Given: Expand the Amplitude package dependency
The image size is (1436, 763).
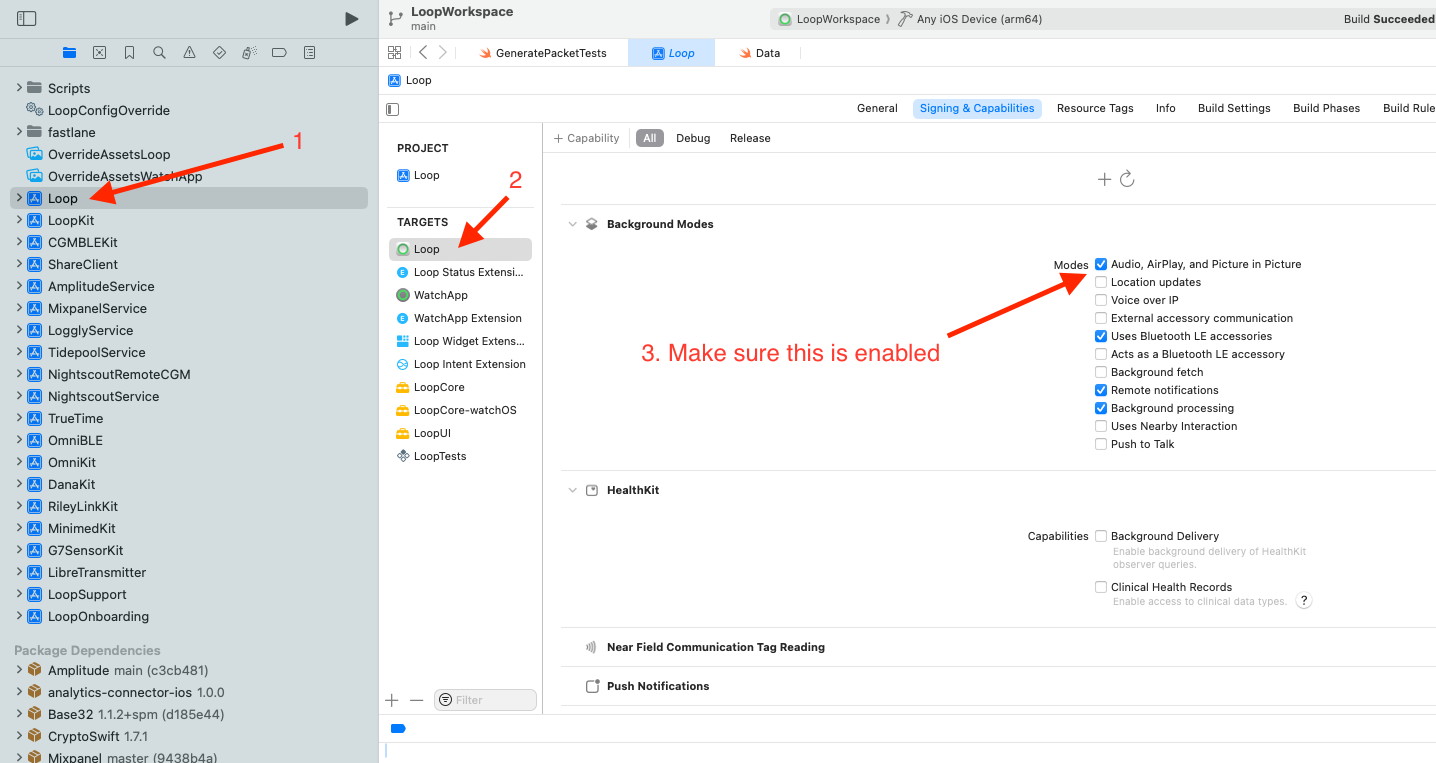Looking at the screenshot, I should tap(19, 670).
